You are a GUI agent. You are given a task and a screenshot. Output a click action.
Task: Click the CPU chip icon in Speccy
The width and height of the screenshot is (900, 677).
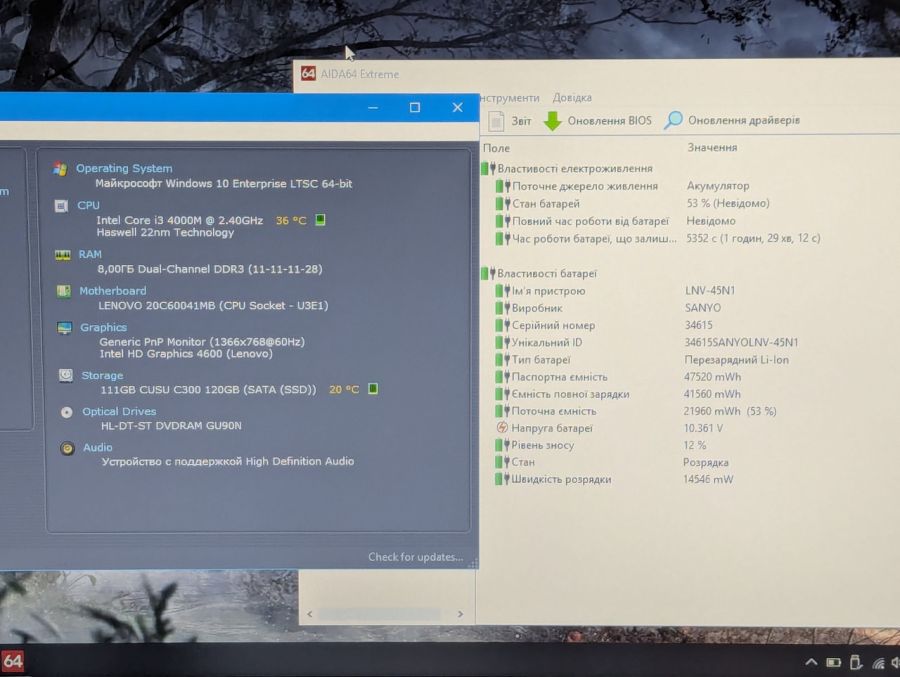coord(61,206)
